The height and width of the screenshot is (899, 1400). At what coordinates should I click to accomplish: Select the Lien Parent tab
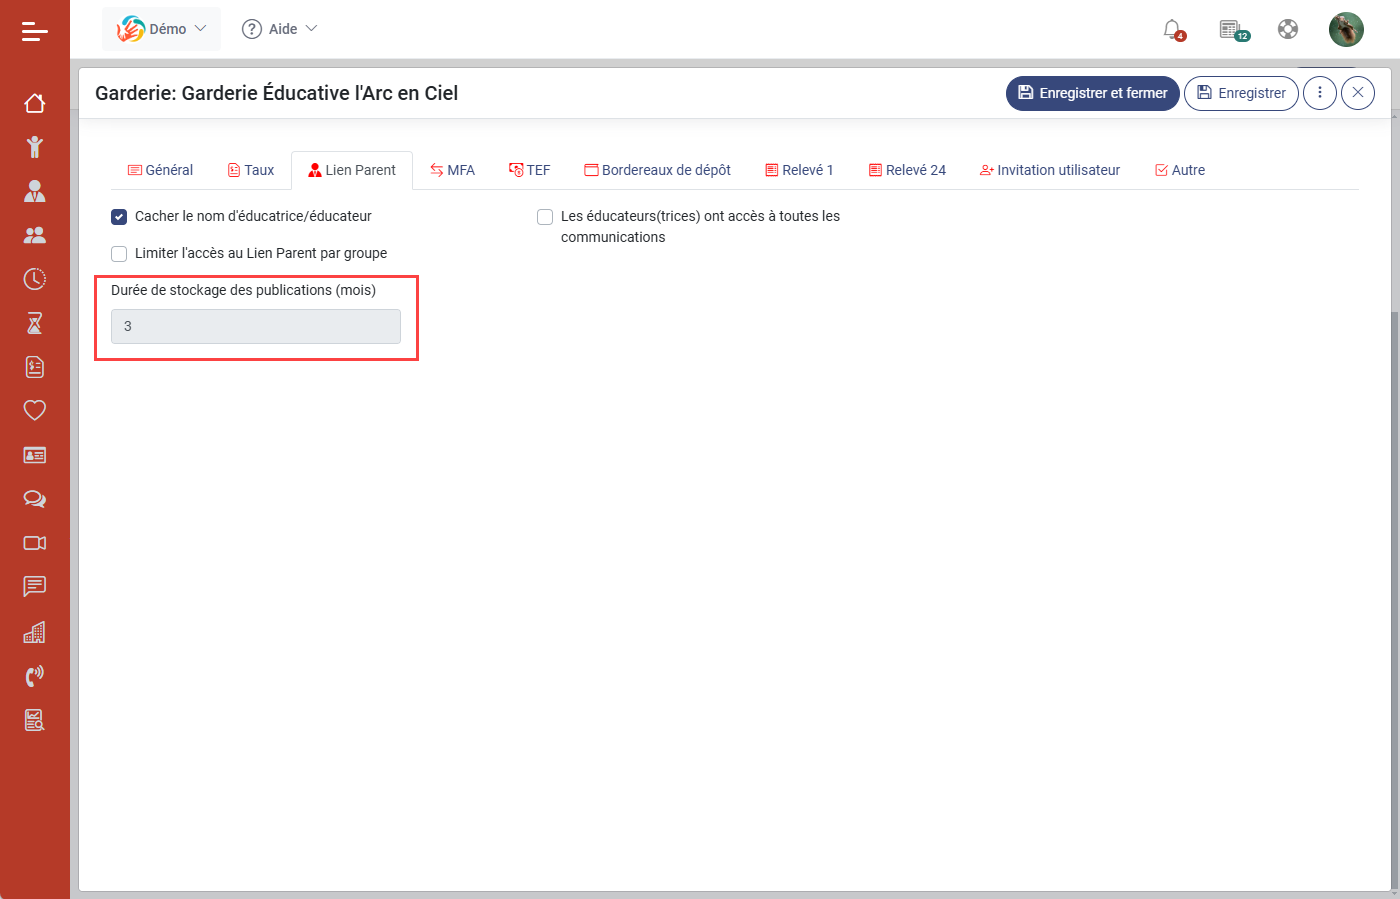[x=352, y=170]
